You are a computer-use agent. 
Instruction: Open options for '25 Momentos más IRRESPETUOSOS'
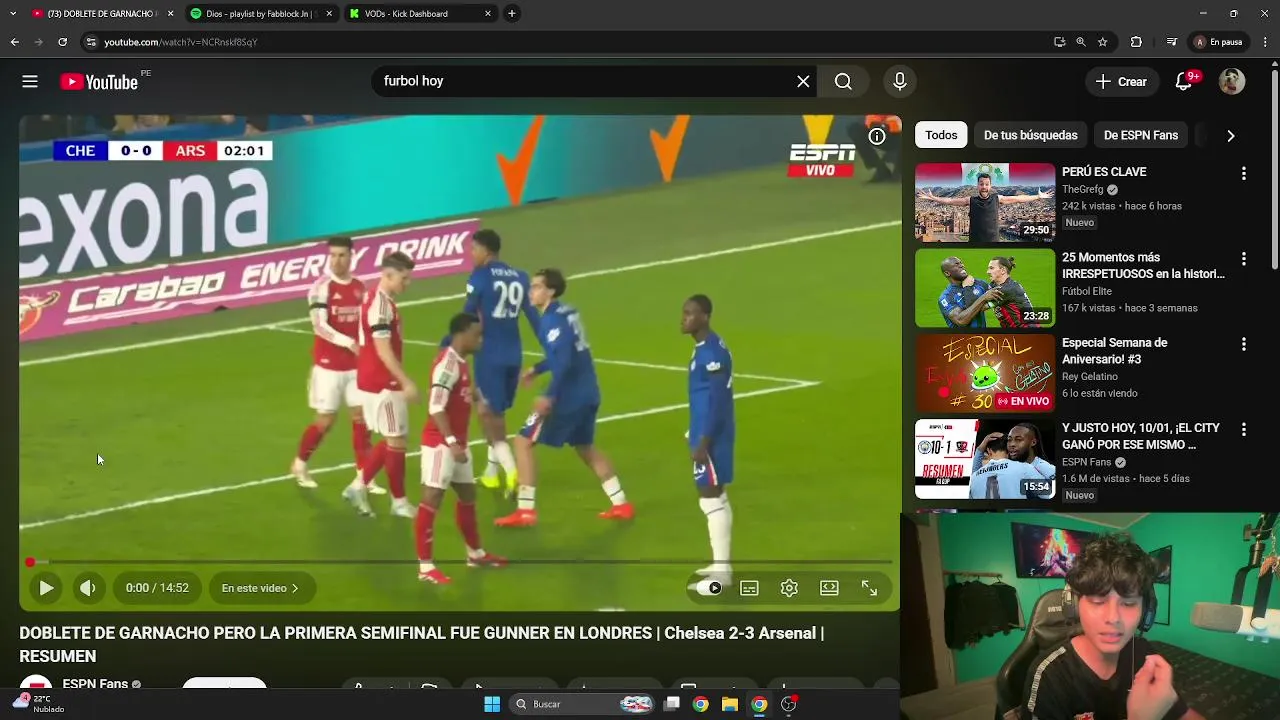coord(1244,259)
